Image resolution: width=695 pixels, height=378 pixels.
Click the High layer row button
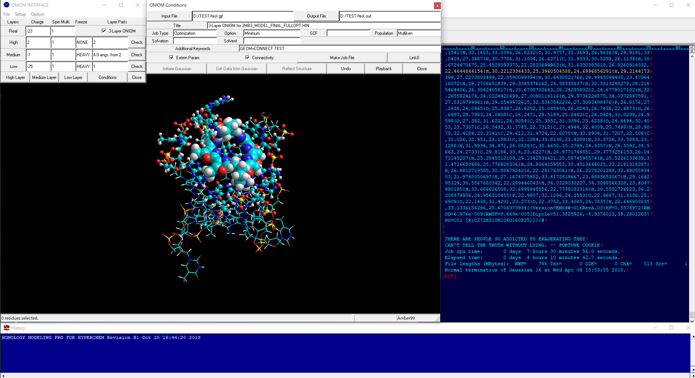(x=13, y=43)
